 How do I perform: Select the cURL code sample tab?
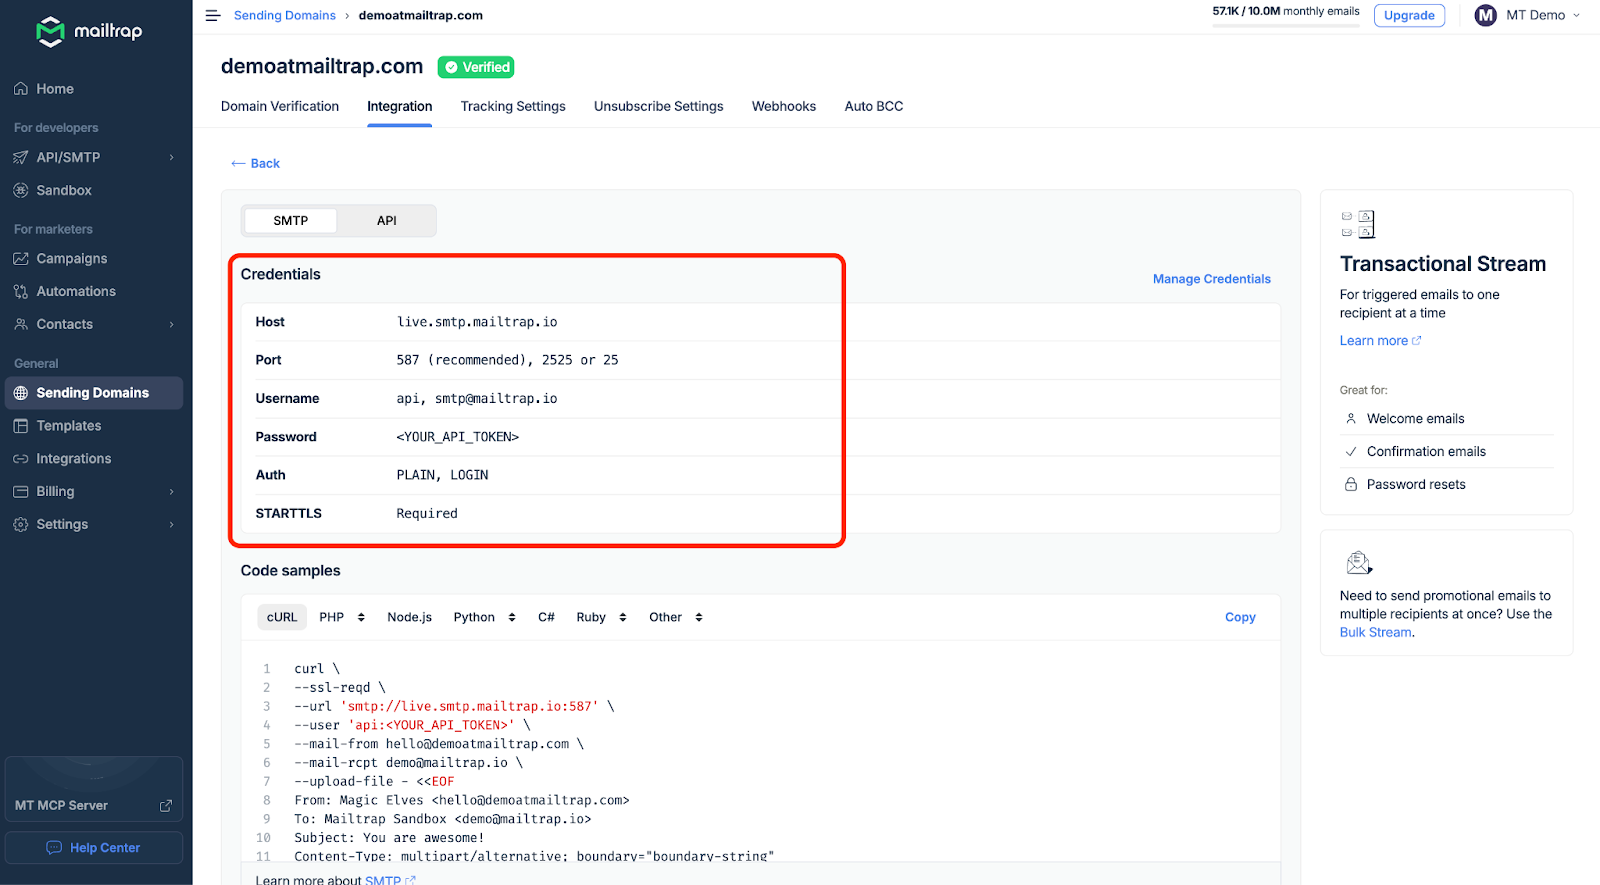[x=282, y=617]
